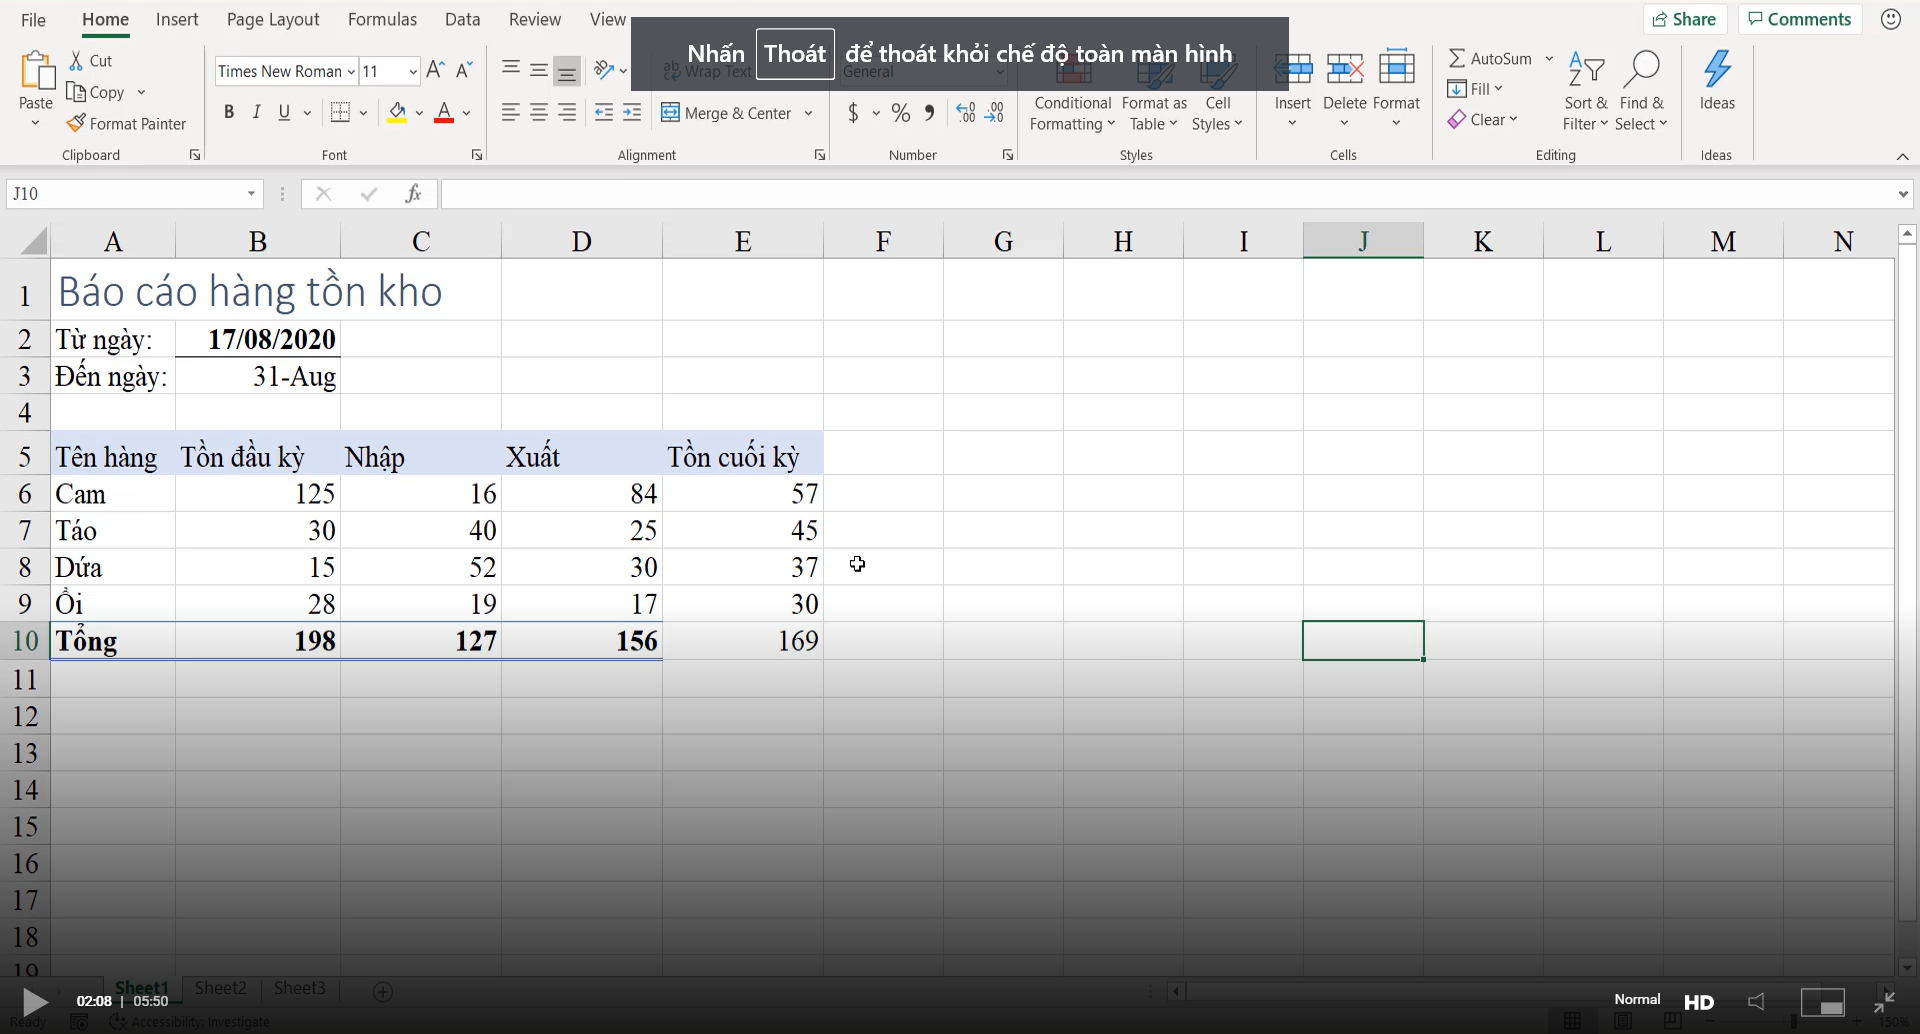Viewport: 1920px width, 1034px height.
Task: Toggle middle vertical alignment
Action: [539, 69]
